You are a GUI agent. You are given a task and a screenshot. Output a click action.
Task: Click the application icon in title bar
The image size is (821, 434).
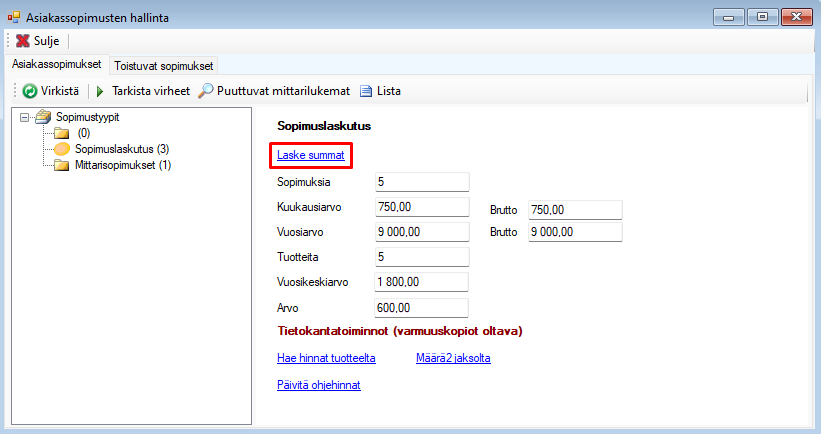click(x=14, y=17)
